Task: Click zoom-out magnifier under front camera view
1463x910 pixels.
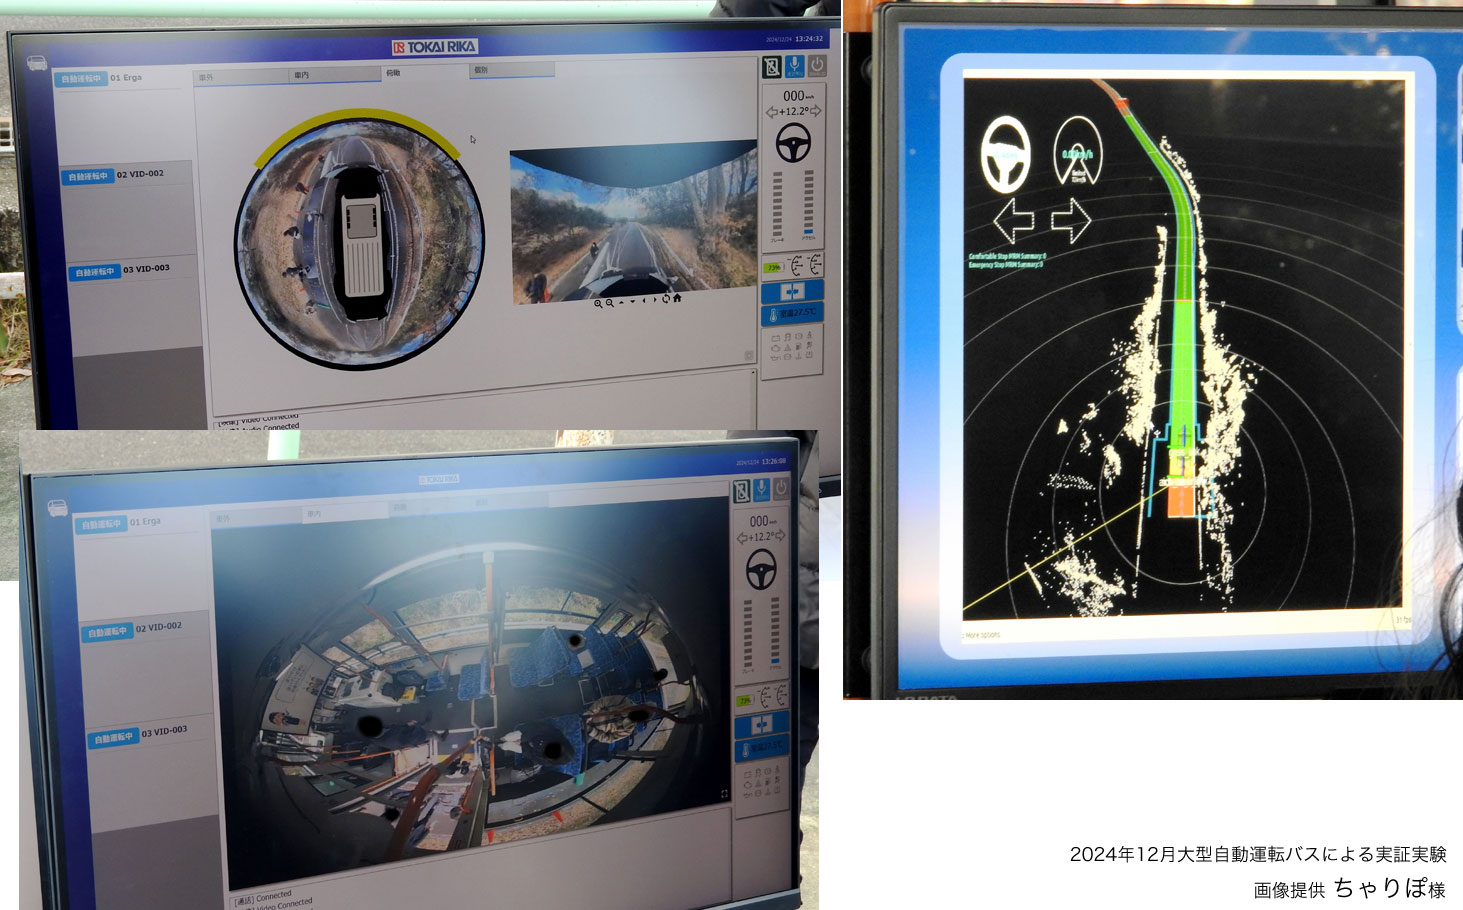Action: pyautogui.click(x=609, y=302)
